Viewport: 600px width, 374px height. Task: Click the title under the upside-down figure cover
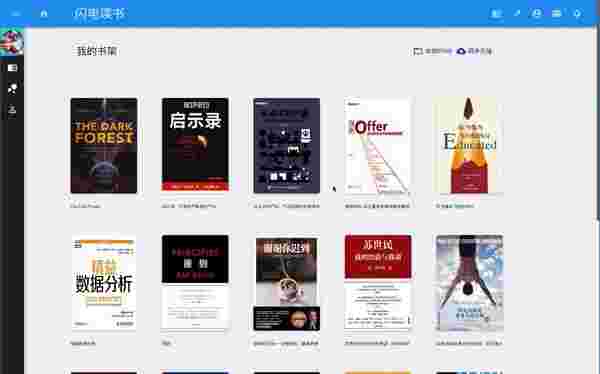click(x=469, y=343)
